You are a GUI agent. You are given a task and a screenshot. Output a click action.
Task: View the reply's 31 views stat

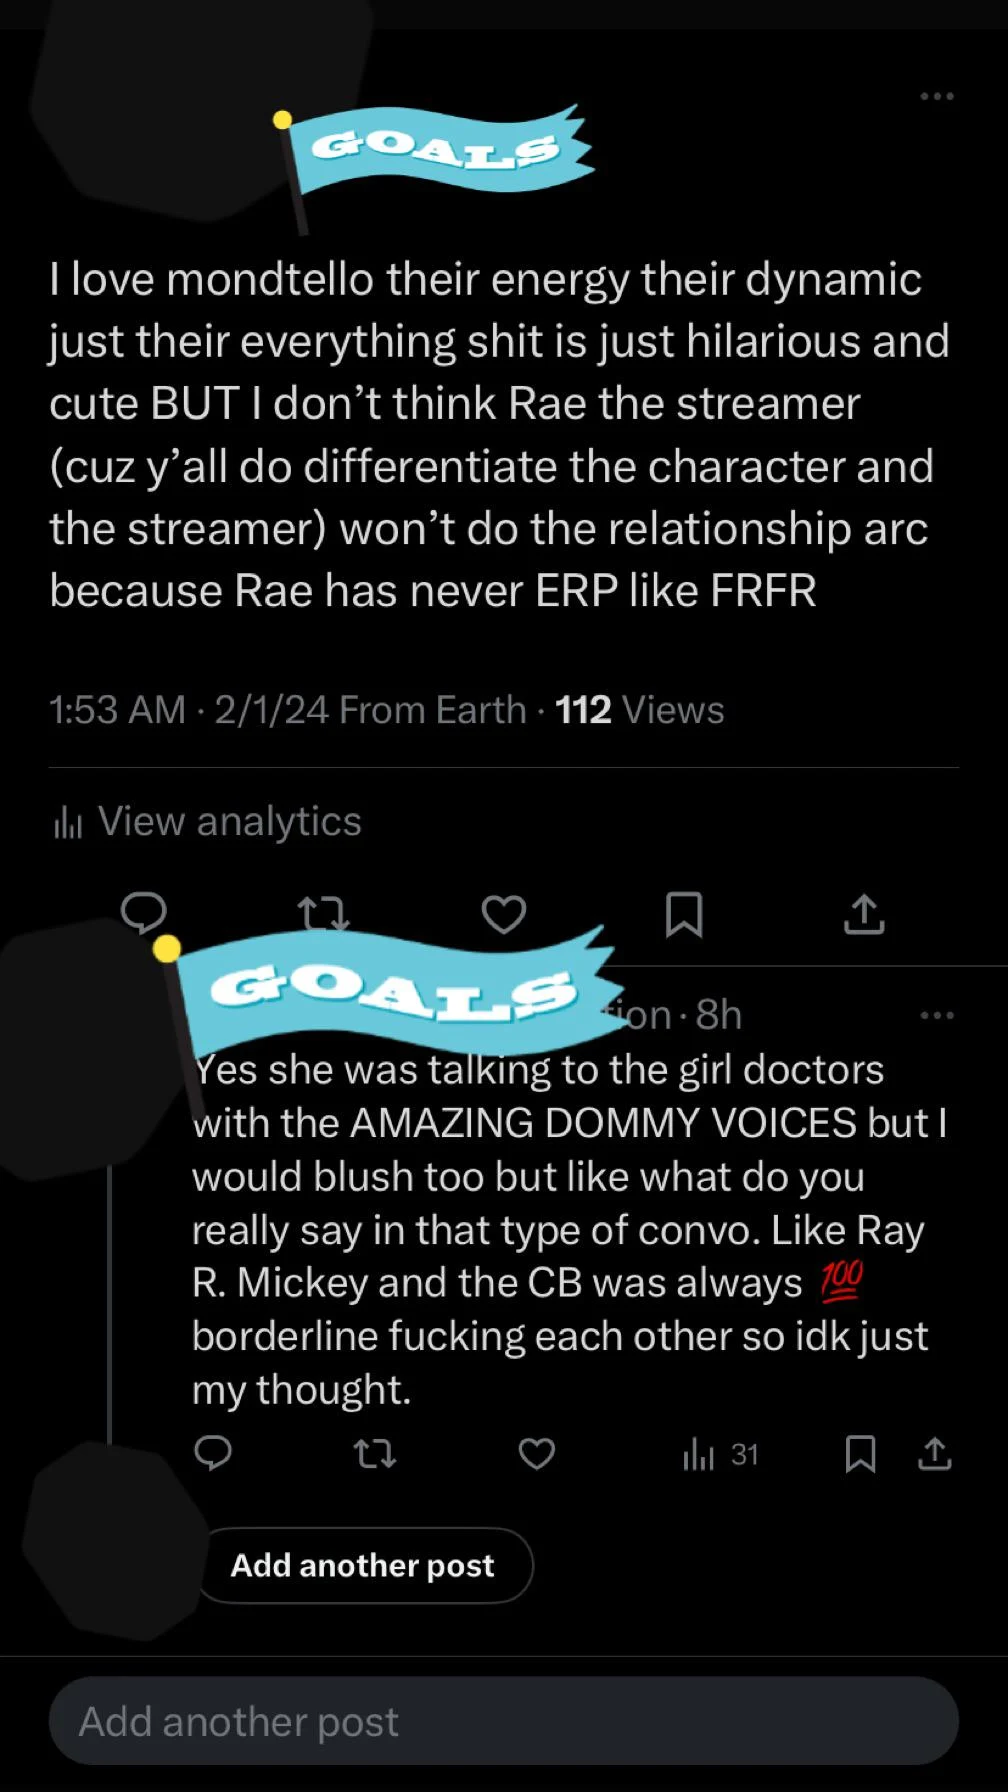tap(719, 1455)
